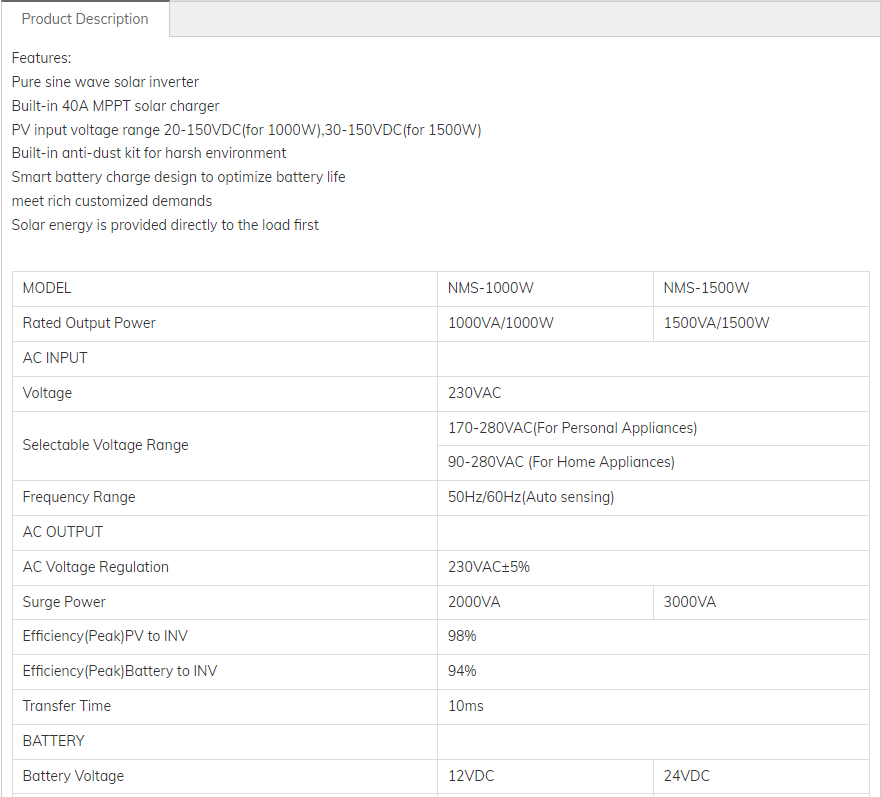Select the 'Transfer Time' row label

[67, 706]
